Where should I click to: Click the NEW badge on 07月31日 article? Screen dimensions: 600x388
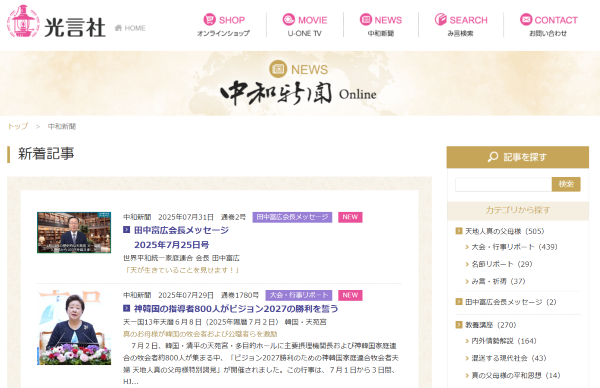(350, 217)
